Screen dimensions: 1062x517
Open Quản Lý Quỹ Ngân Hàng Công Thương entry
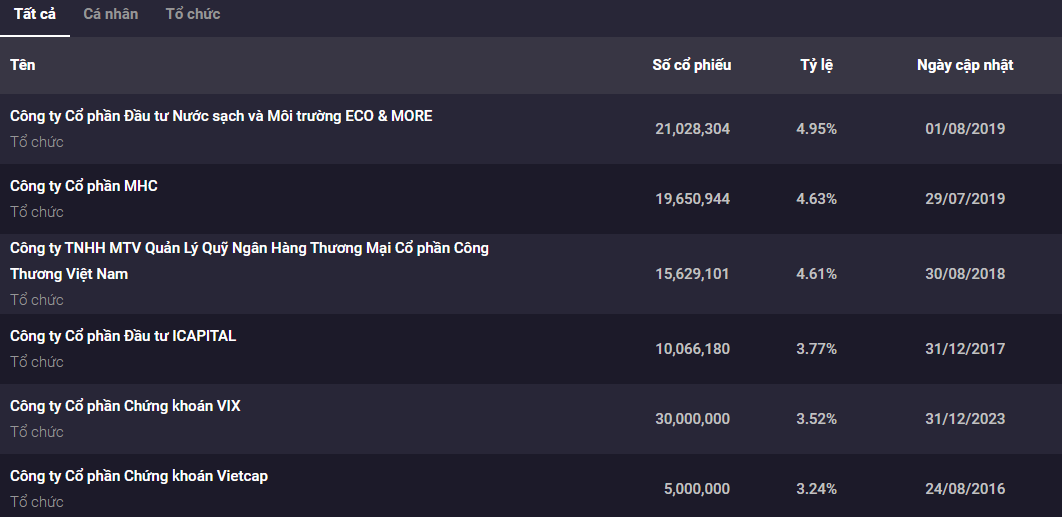coord(249,248)
